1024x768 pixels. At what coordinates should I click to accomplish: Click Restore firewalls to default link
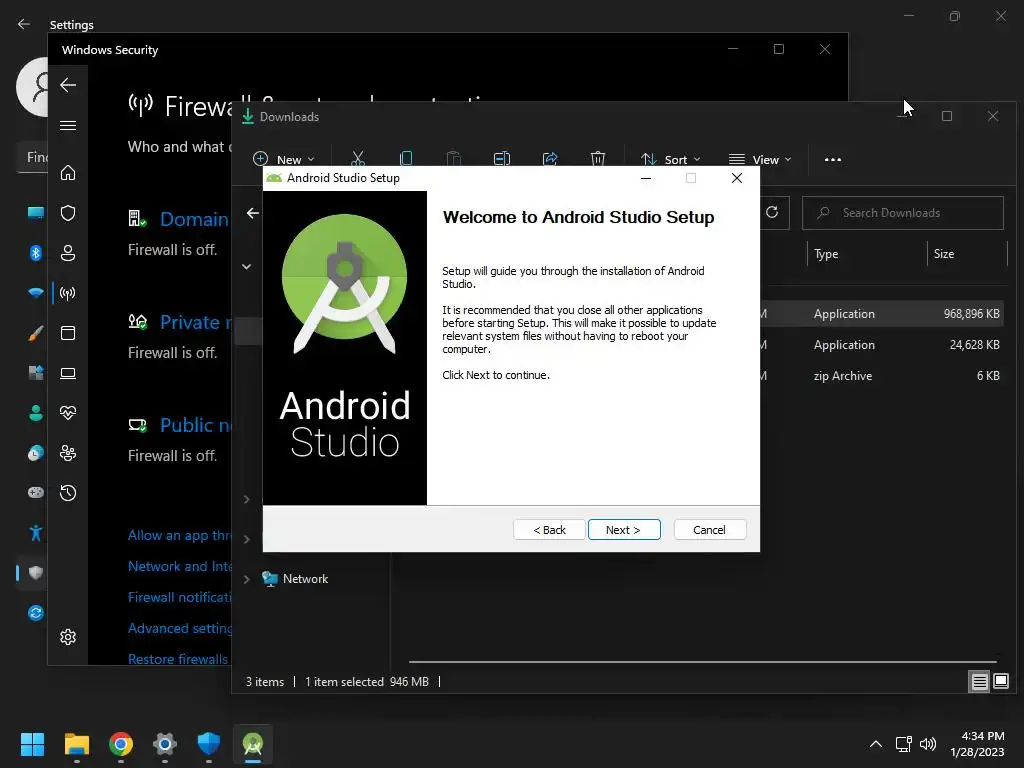pos(178,659)
